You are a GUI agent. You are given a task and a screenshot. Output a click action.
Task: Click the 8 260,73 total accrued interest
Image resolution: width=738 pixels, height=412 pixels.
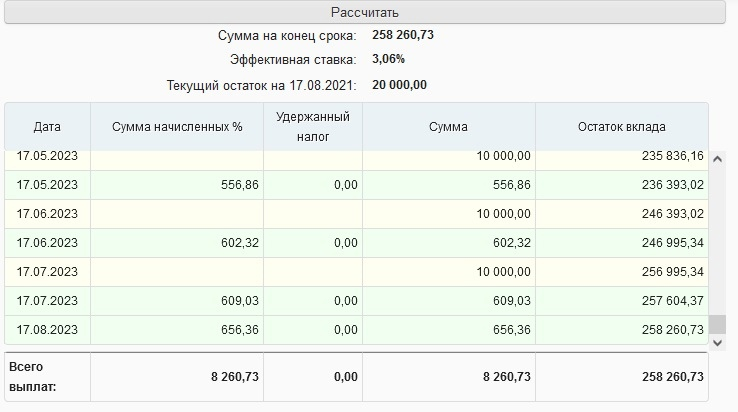[234, 377]
